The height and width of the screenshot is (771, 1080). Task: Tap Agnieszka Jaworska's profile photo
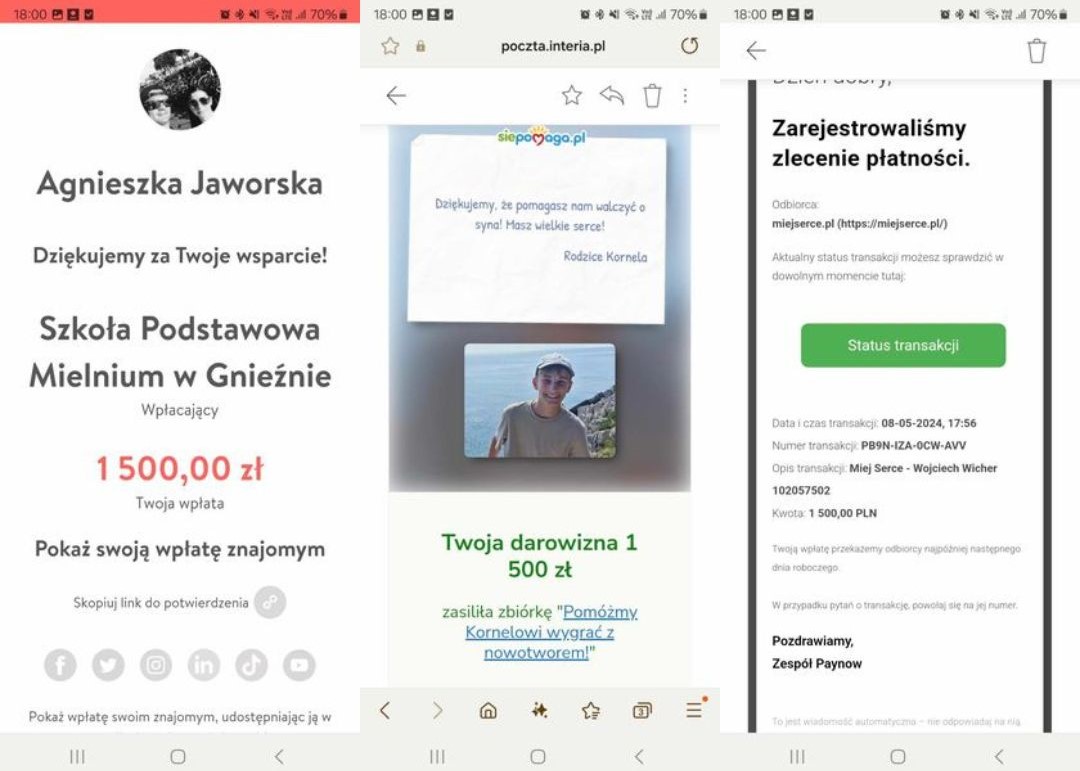[x=180, y=90]
